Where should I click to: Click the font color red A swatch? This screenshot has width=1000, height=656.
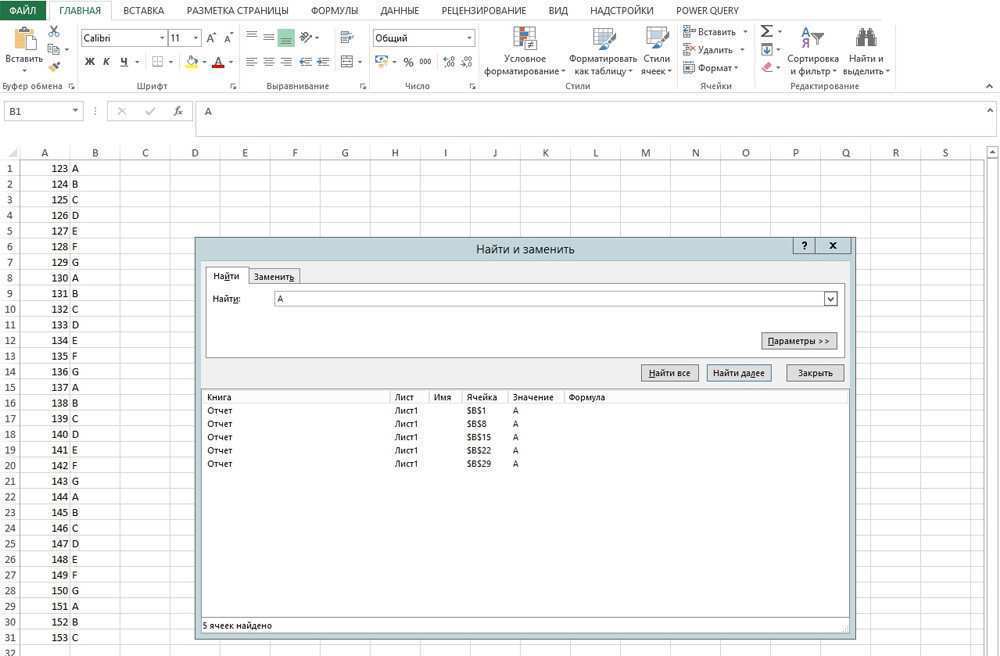coord(217,62)
